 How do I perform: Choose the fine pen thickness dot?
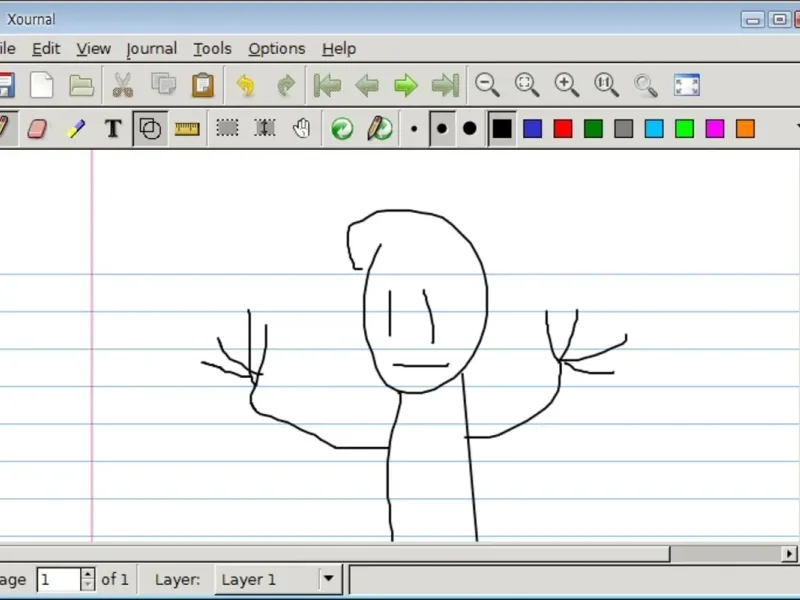pyautogui.click(x=414, y=129)
